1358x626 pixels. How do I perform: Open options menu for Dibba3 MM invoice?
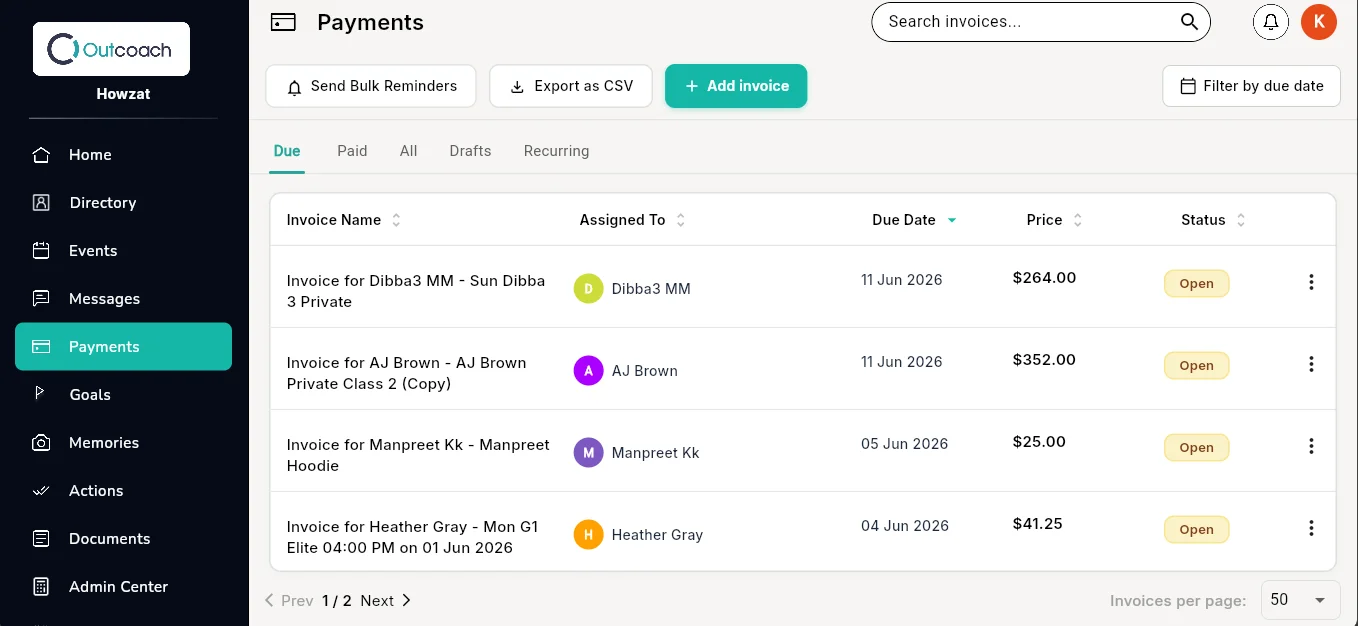[1311, 283]
